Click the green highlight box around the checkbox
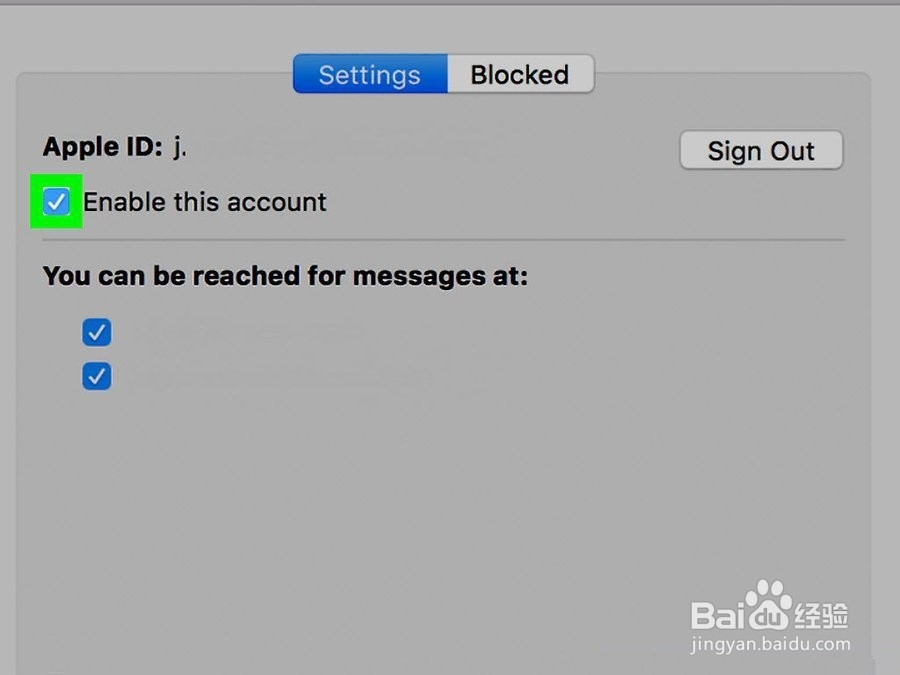Viewport: 900px width, 675px height. 56,201
